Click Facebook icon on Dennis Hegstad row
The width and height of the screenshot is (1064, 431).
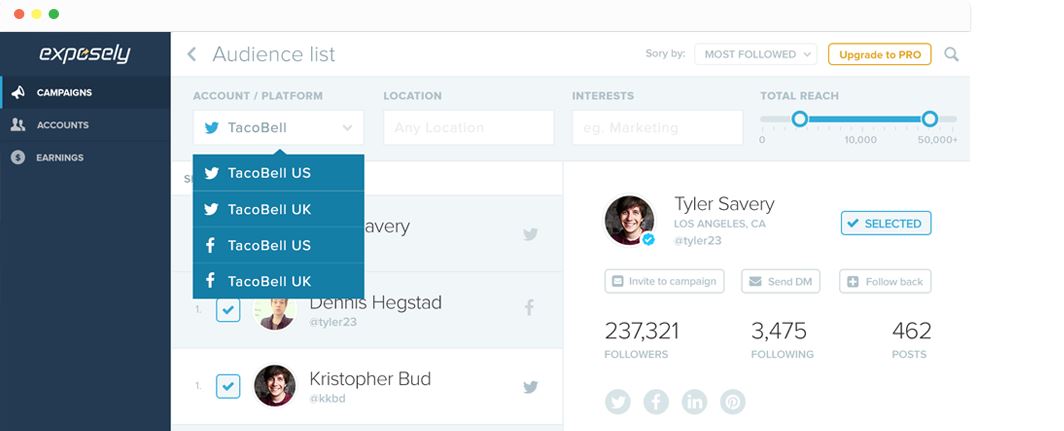click(529, 308)
